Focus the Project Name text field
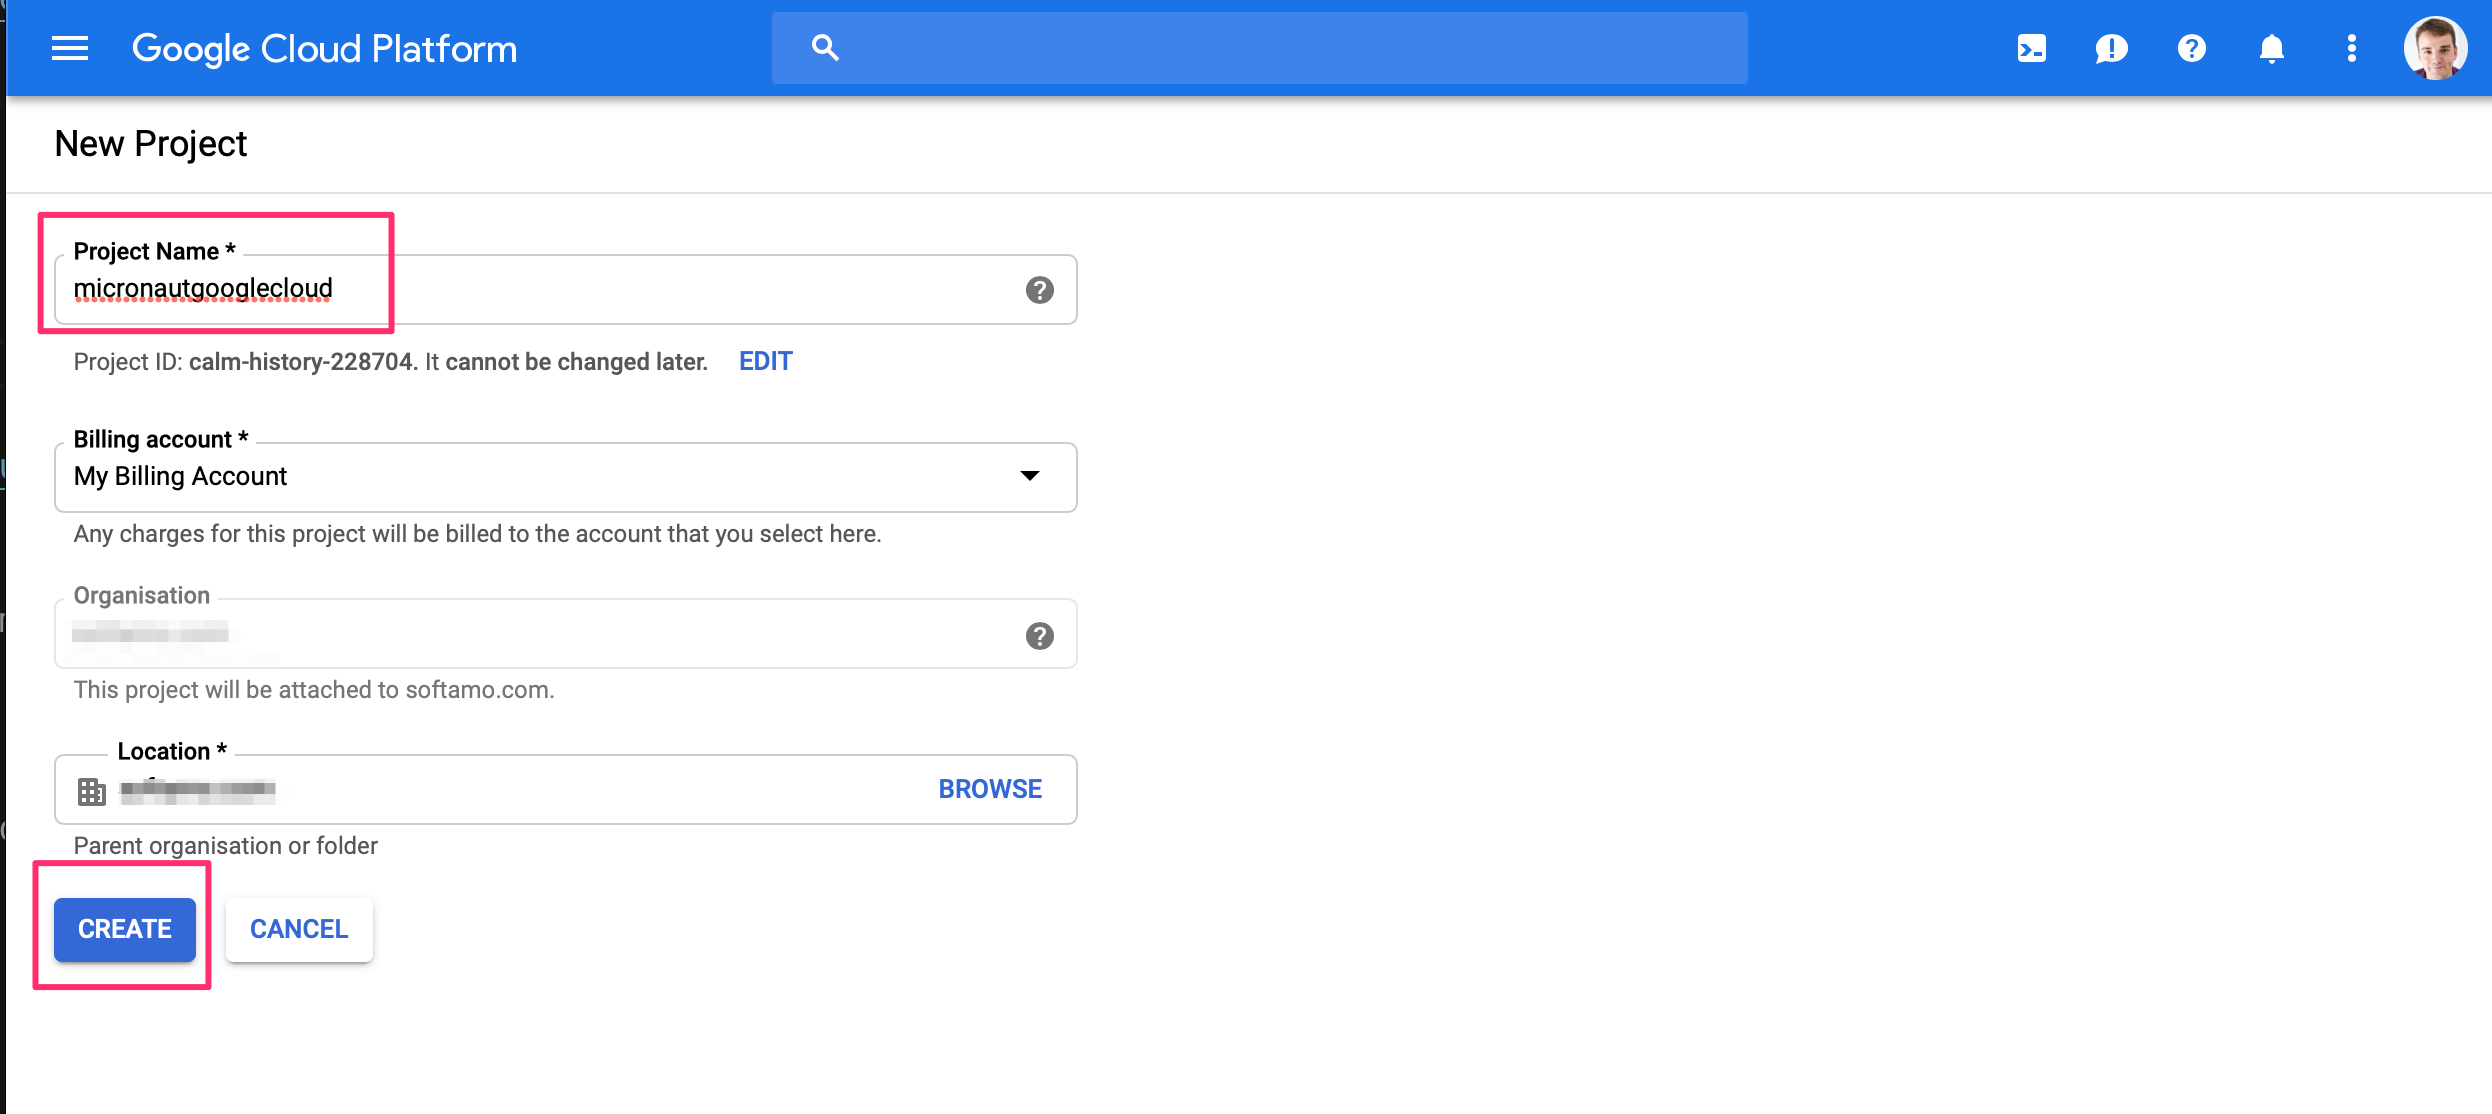This screenshot has width=2492, height=1114. pos(540,290)
